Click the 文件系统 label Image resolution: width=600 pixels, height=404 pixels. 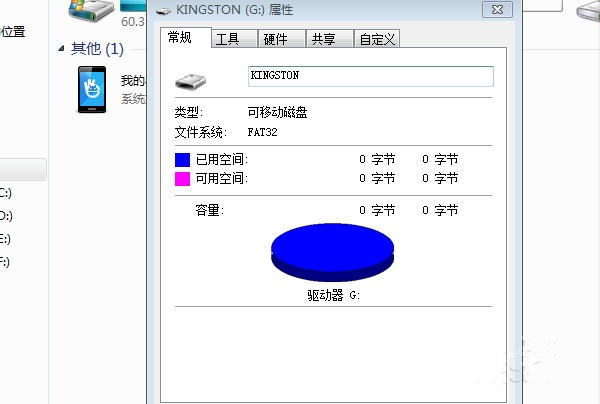201,132
